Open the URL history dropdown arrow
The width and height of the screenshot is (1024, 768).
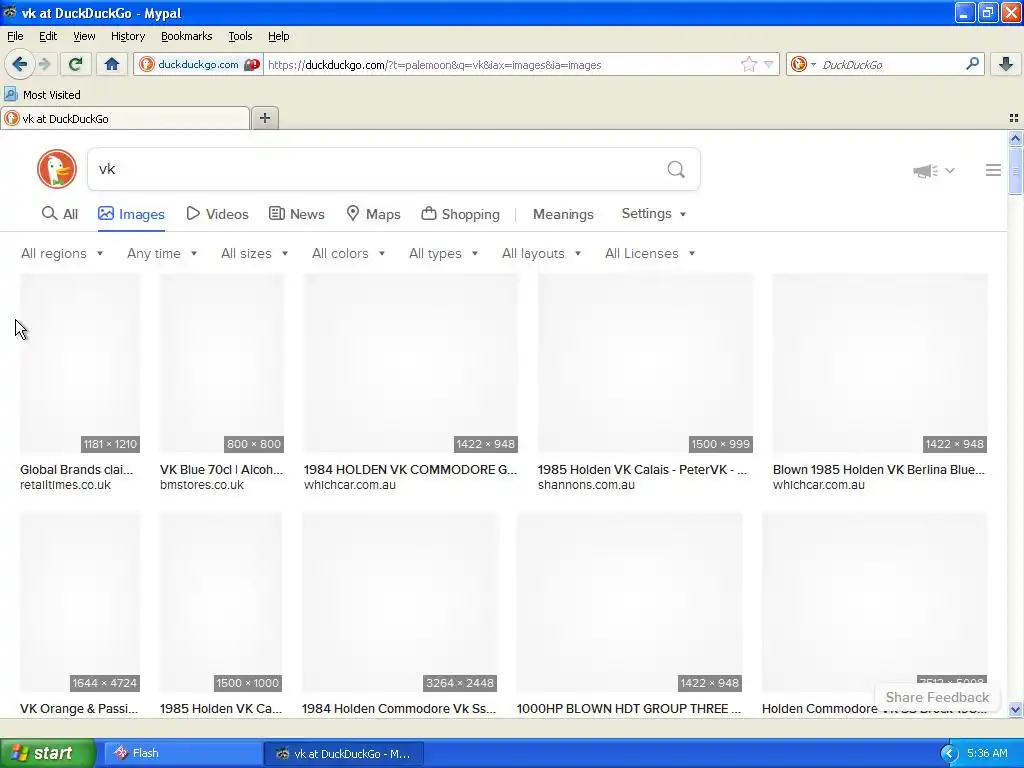point(769,64)
